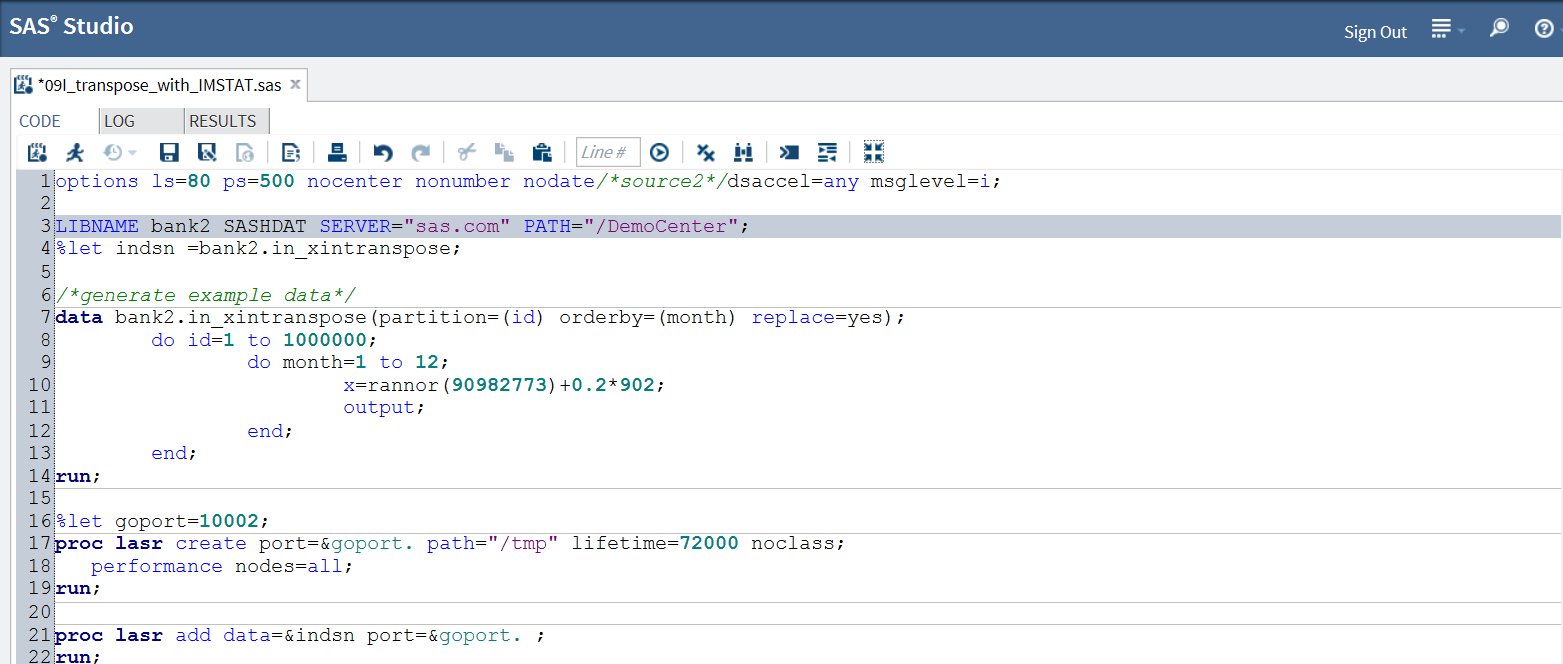Open Help question mark icon
The height and width of the screenshot is (664, 1563).
[1544, 29]
